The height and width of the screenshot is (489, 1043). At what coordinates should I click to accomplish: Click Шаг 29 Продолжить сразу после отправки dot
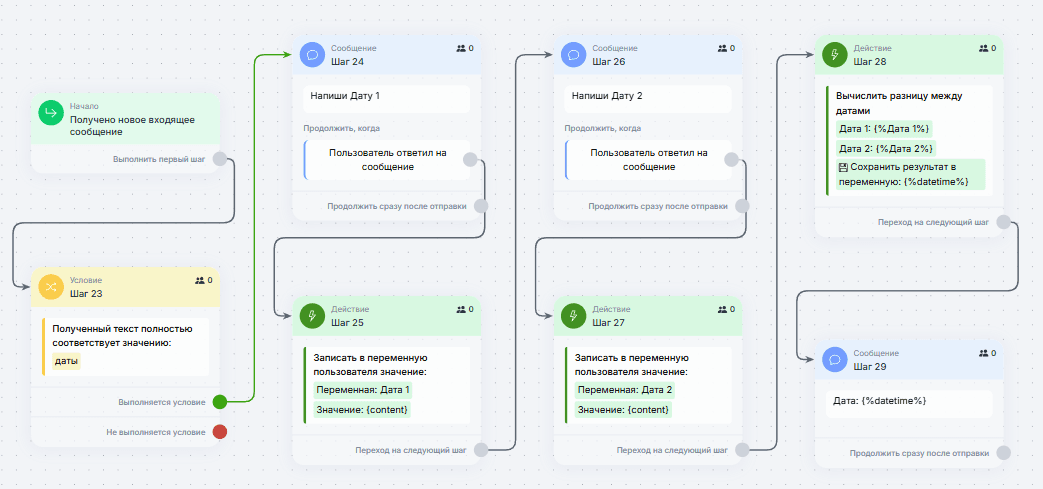coord(1004,453)
